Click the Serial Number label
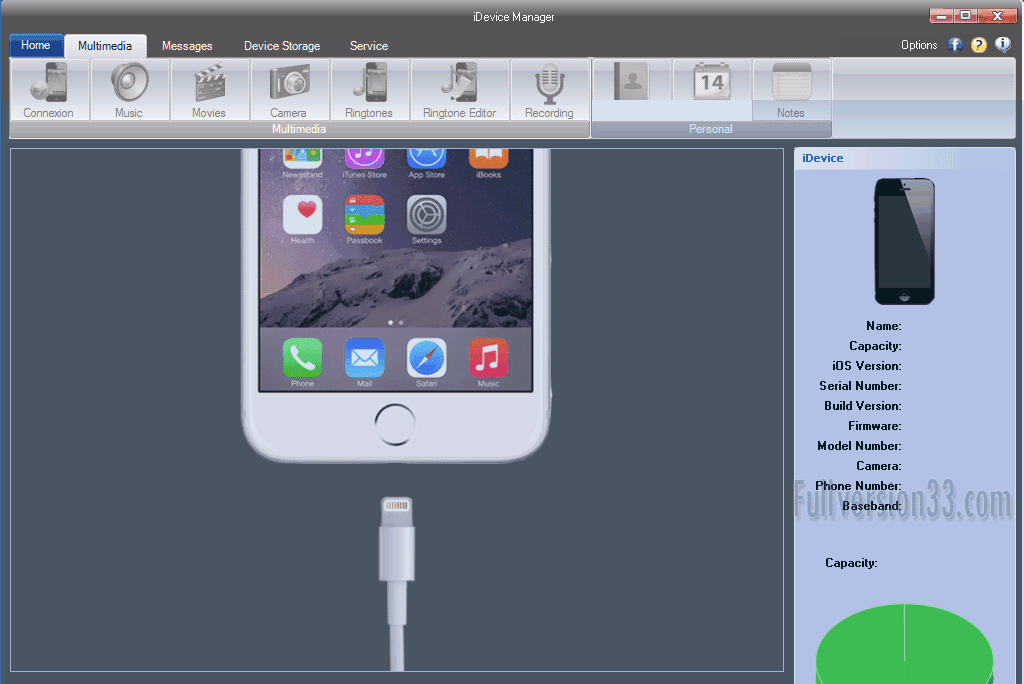 coord(860,386)
